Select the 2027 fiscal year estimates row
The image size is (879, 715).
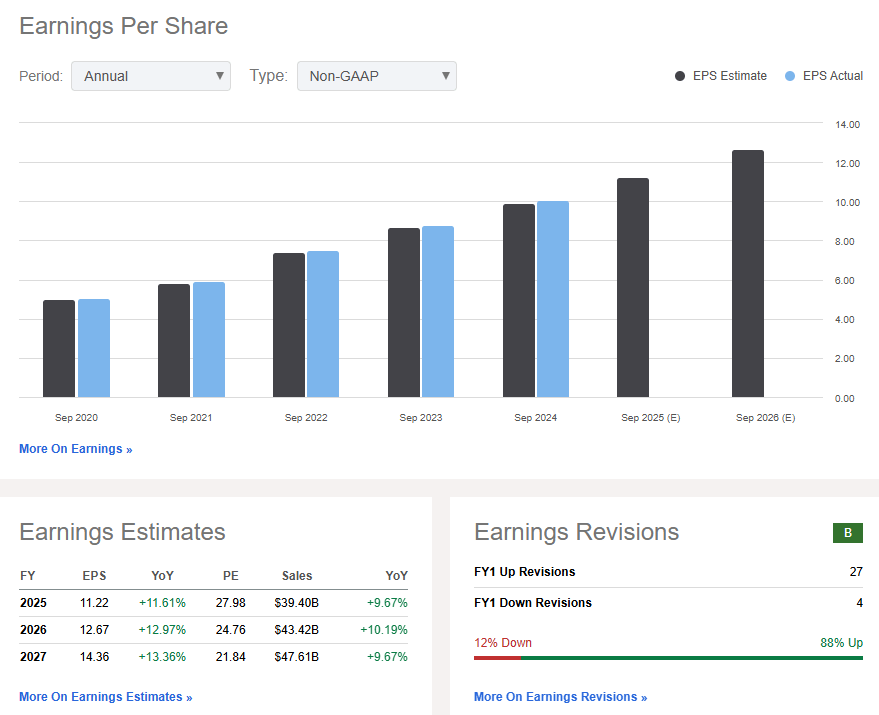(213, 656)
